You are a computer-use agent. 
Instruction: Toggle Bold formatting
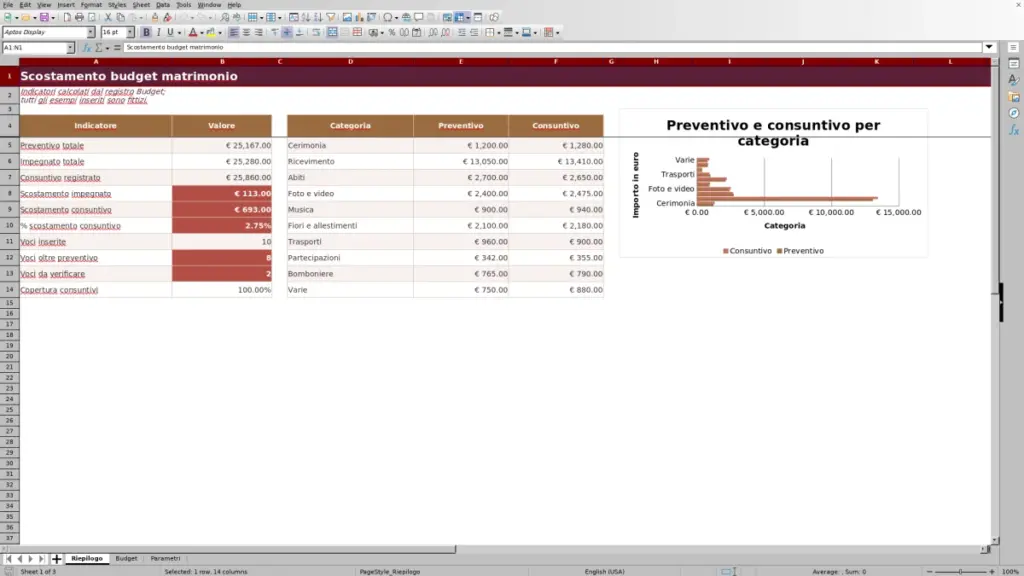[146, 33]
